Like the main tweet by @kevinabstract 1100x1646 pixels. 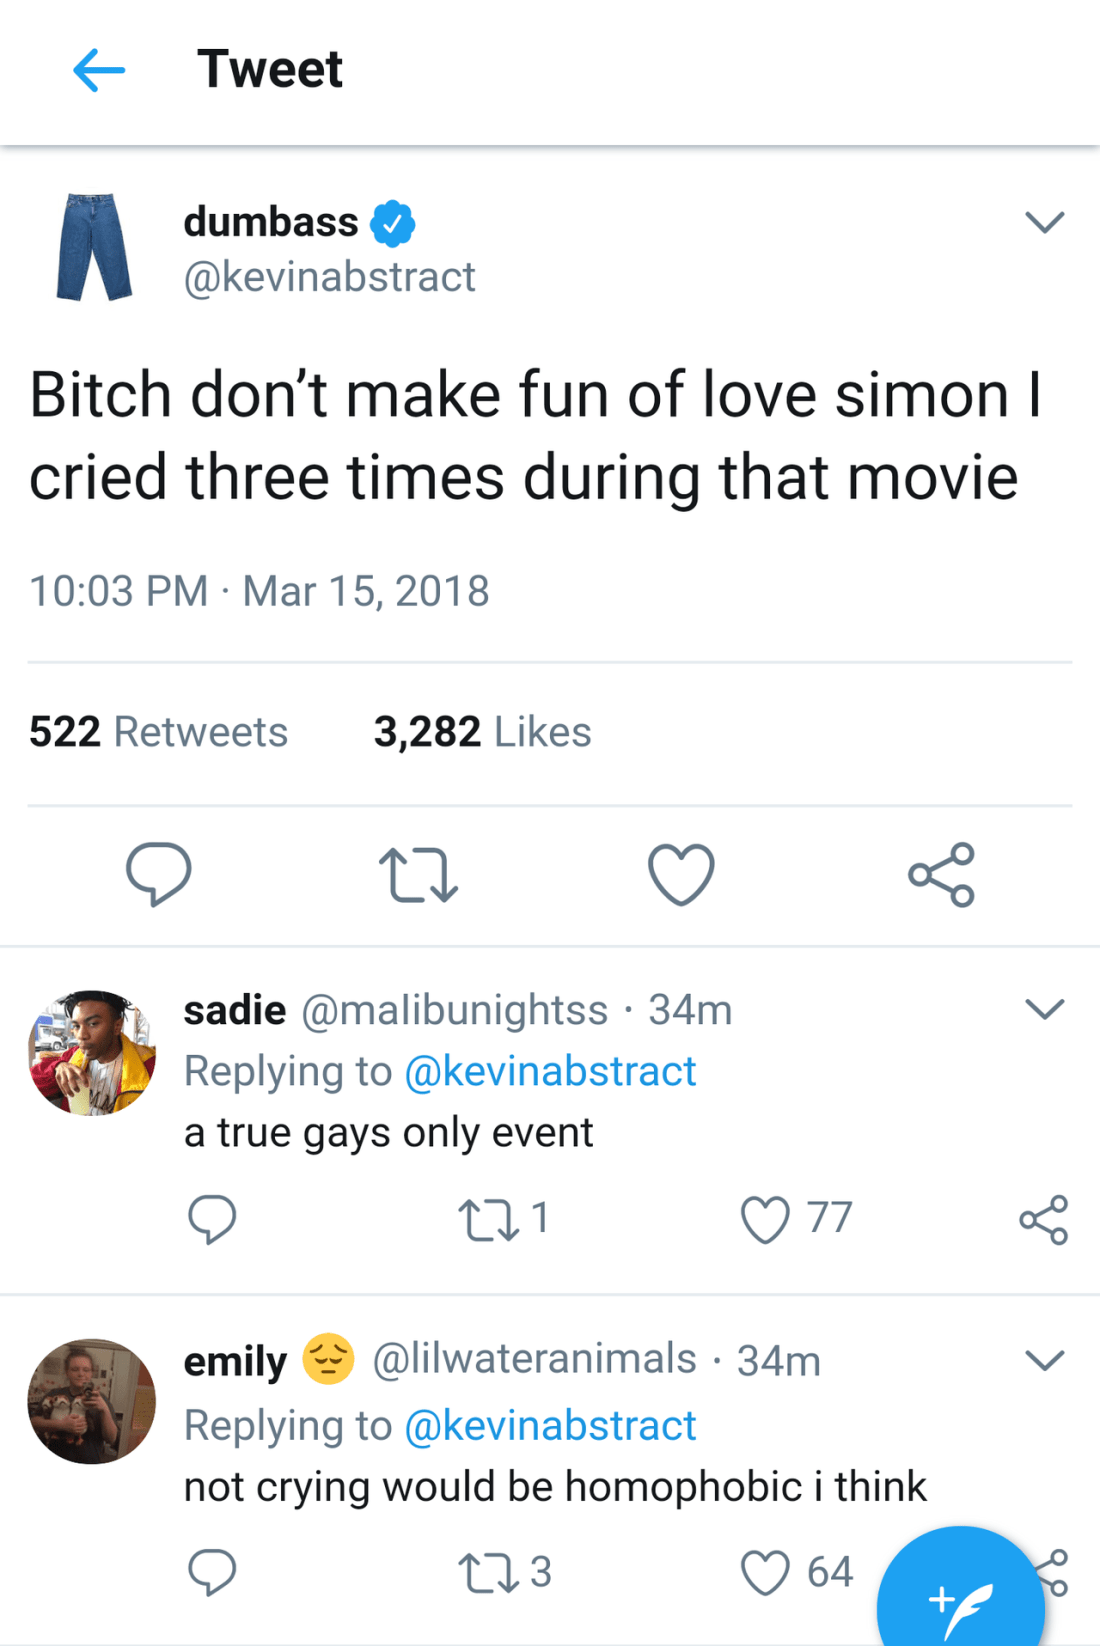681,875
